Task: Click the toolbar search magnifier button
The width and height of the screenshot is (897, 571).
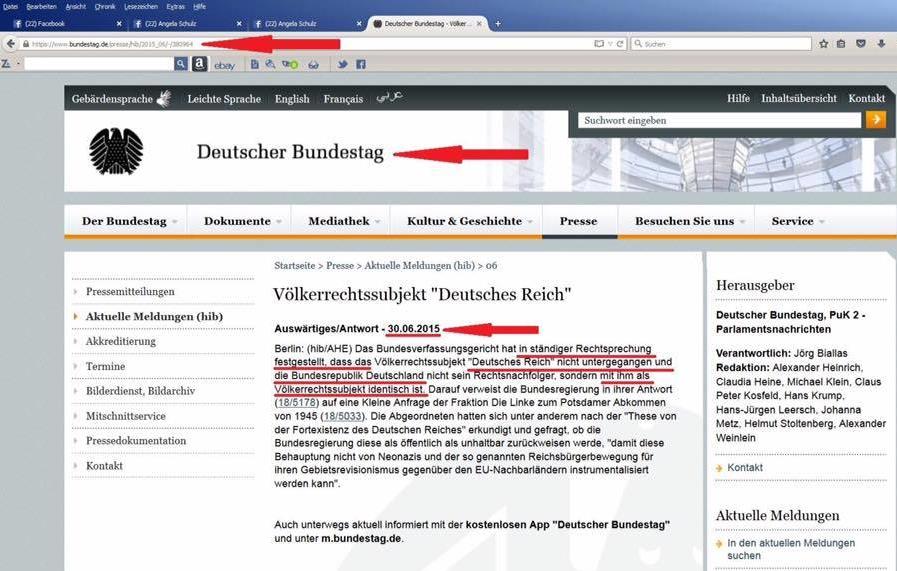Action: tap(181, 64)
